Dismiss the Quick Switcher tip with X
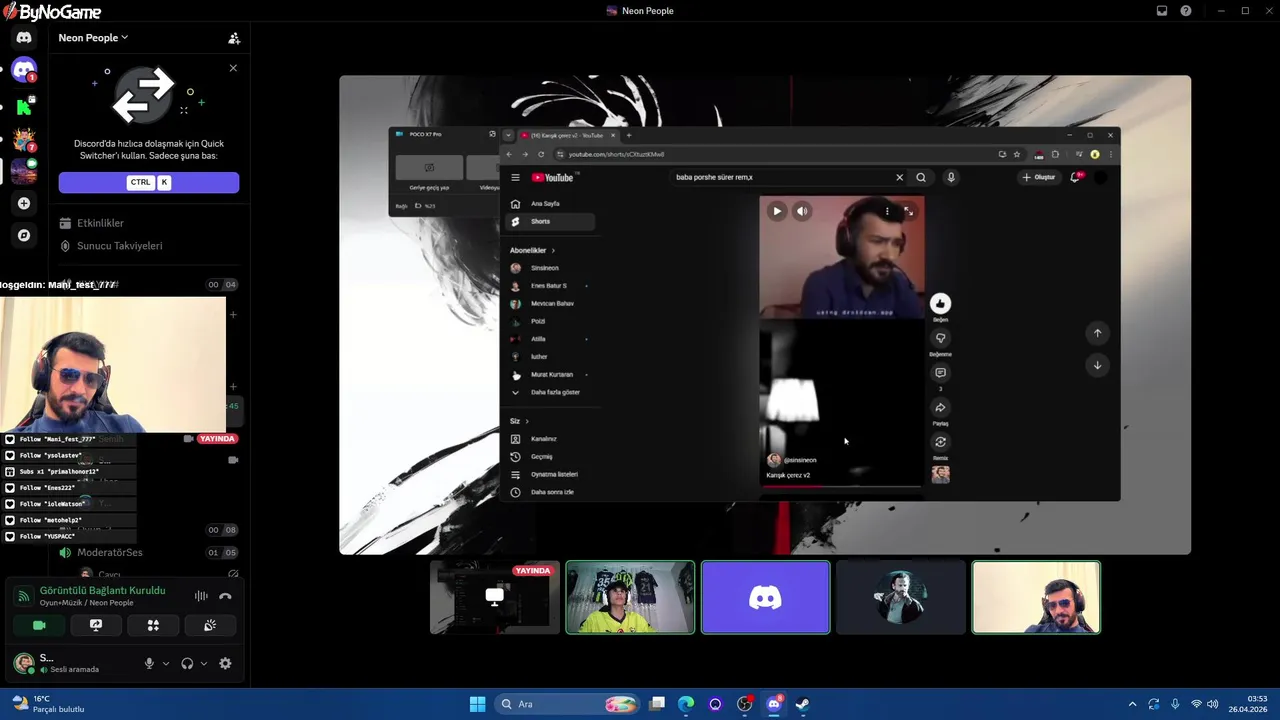 (x=233, y=68)
